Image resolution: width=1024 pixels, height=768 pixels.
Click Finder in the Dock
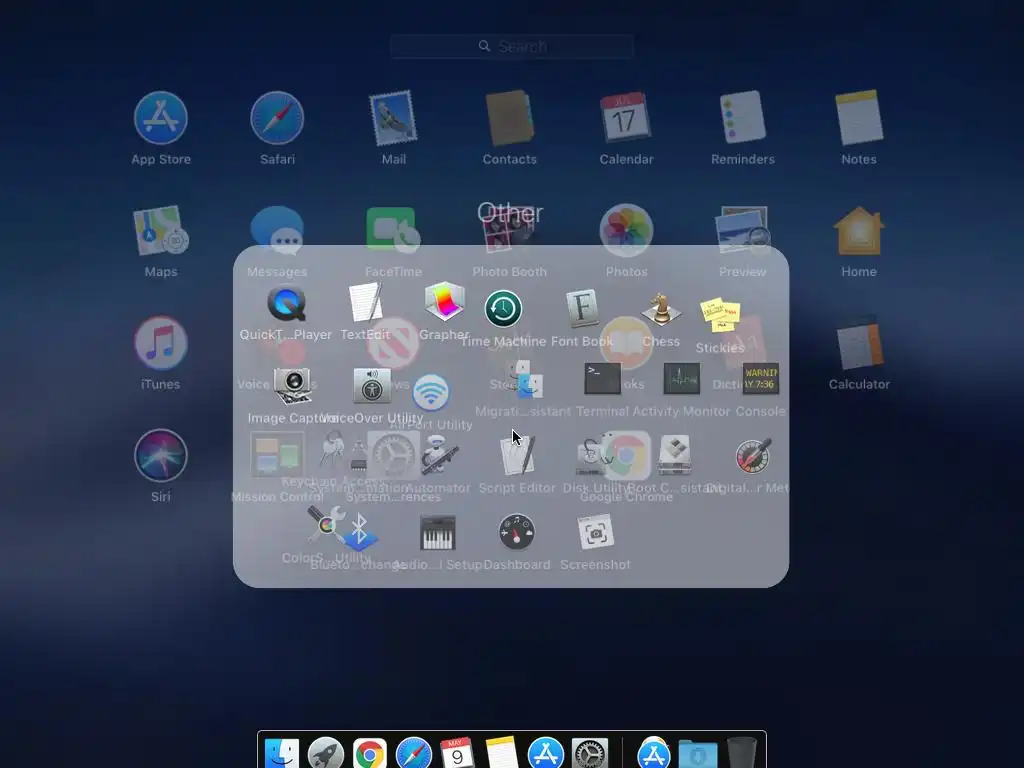(x=281, y=755)
